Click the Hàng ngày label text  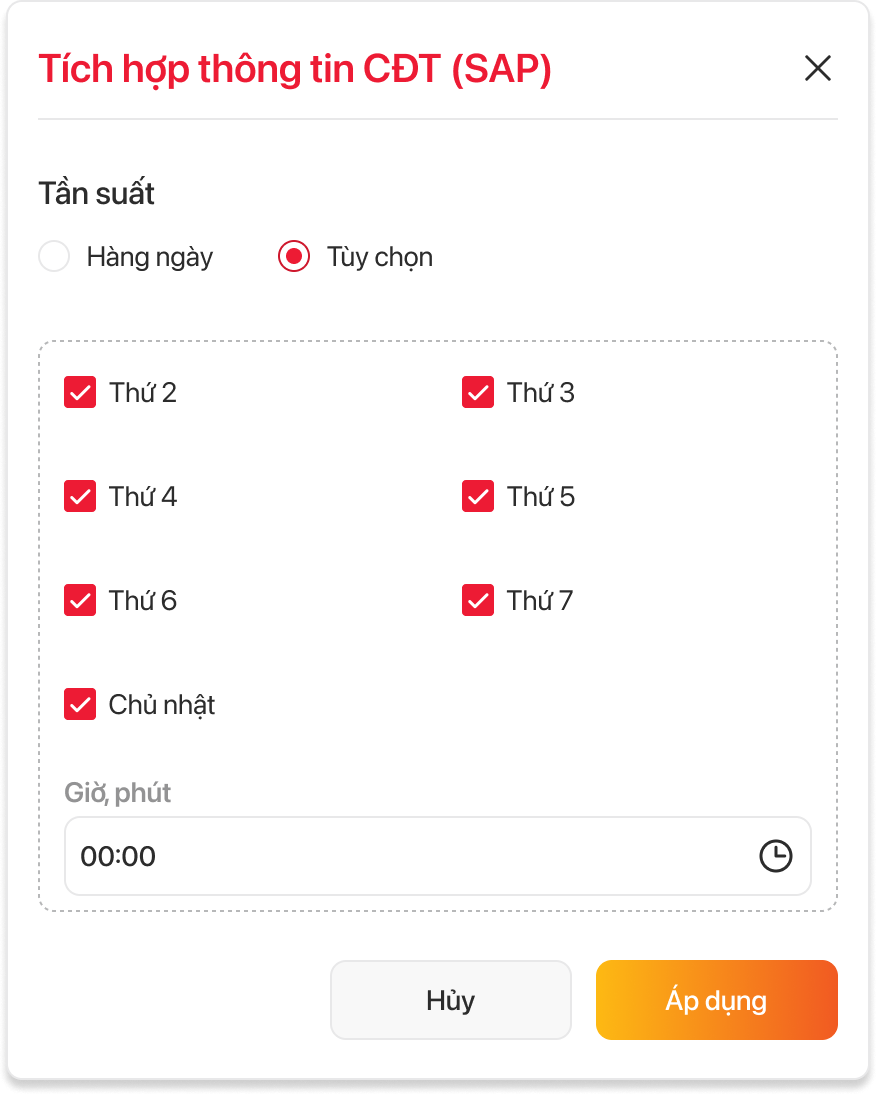point(150,257)
